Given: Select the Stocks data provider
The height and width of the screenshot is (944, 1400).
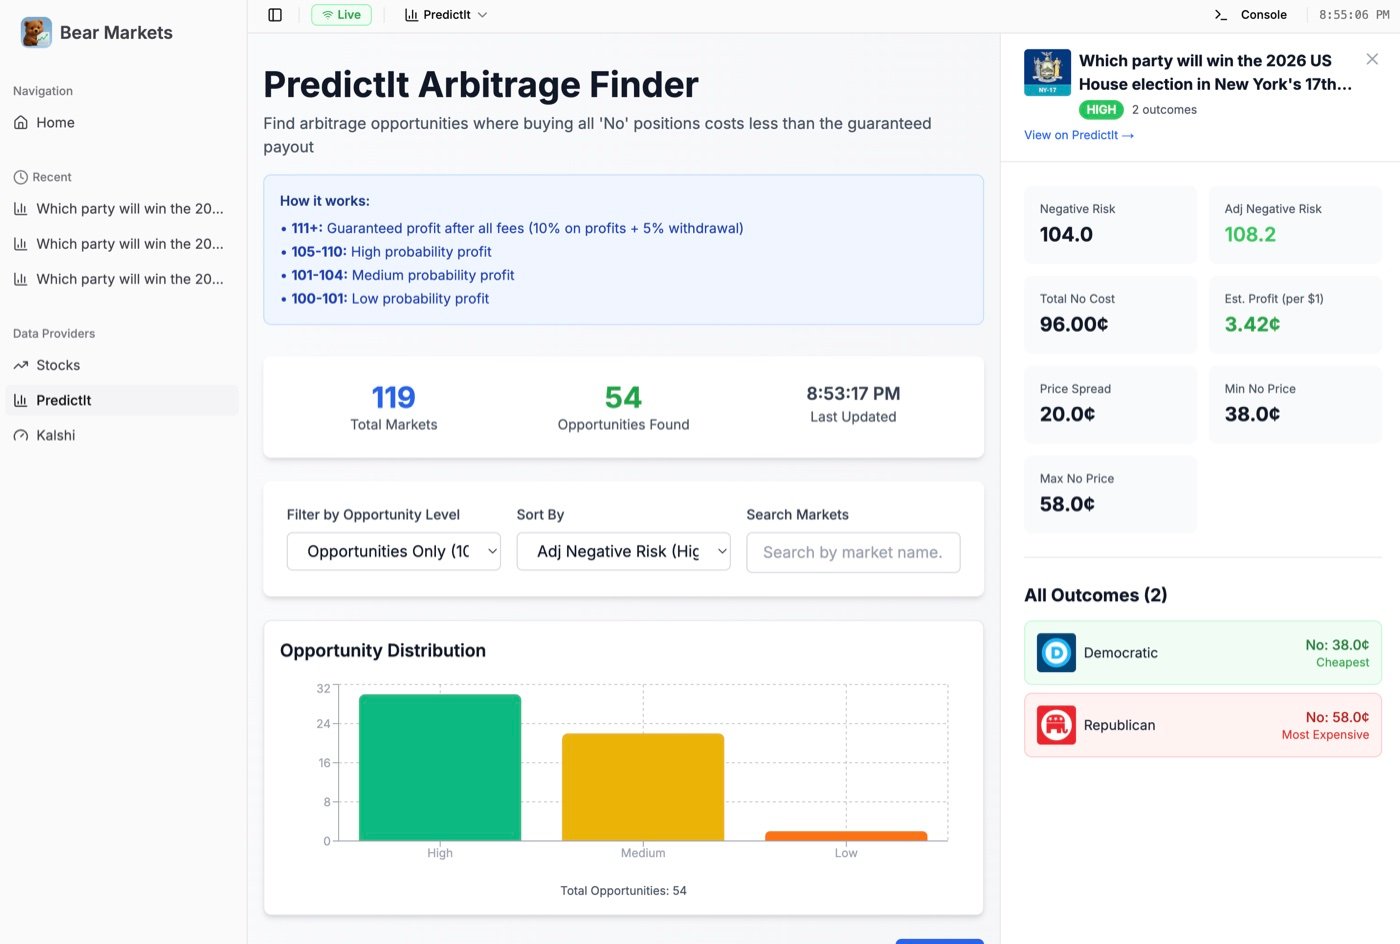Looking at the screenshot, I should tap(57, 365).
